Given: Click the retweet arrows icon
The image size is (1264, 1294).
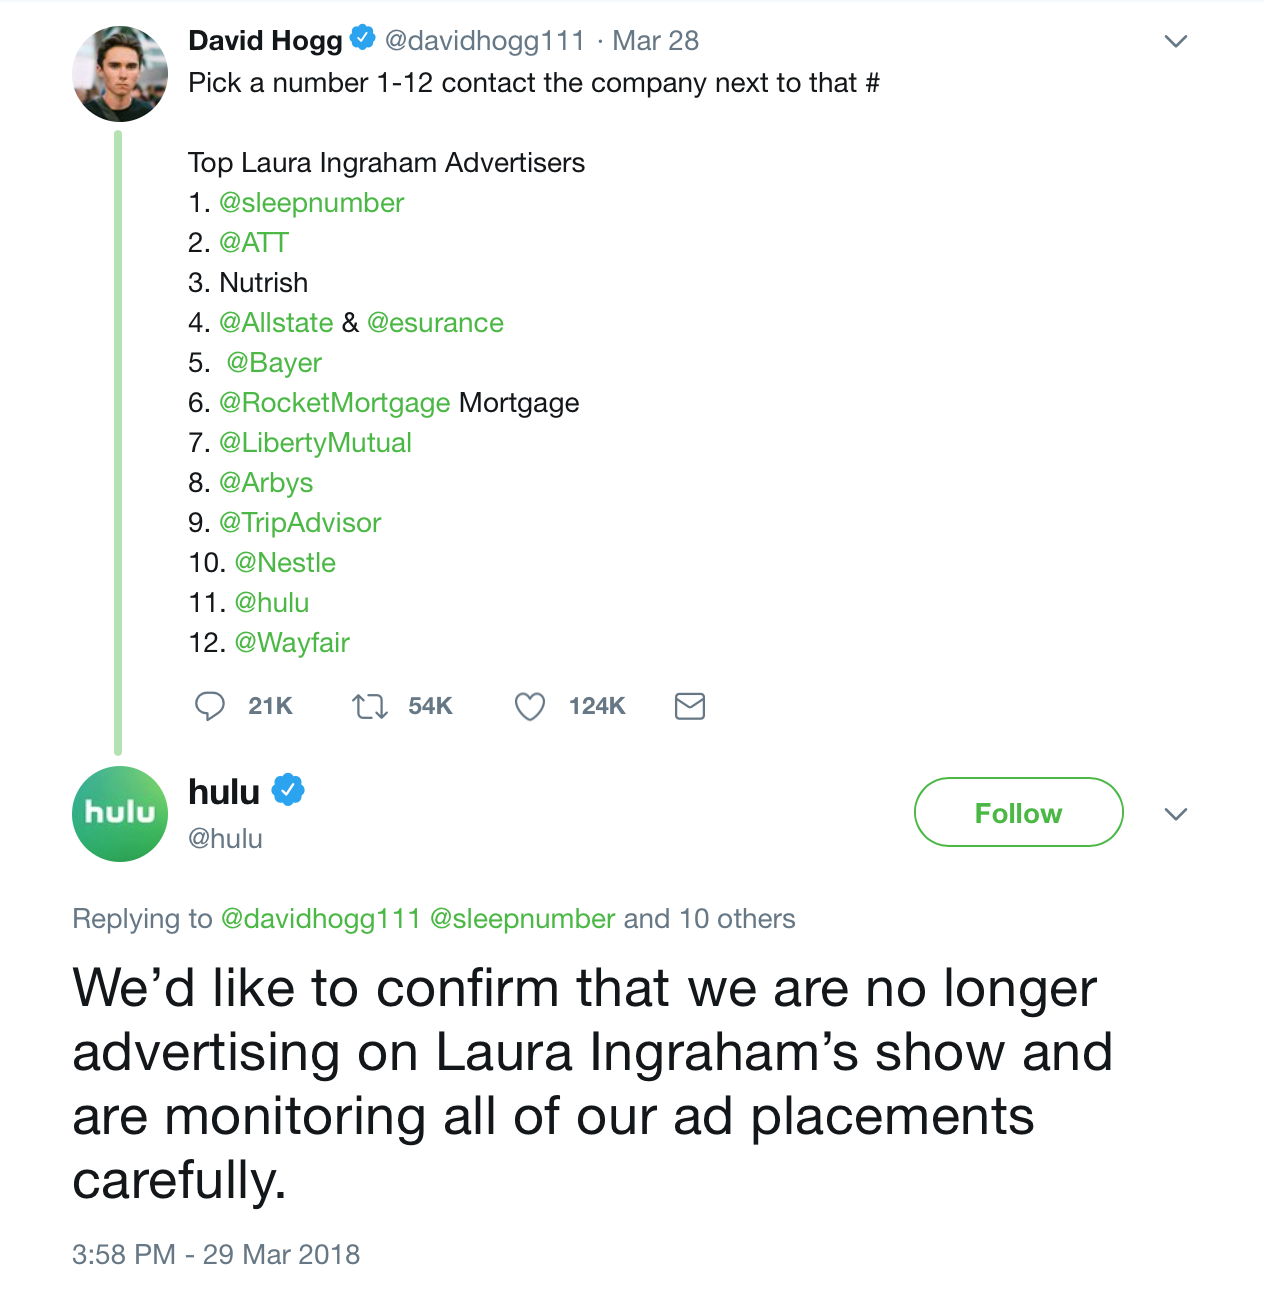Looking at the screenshot, I should 370,707.
